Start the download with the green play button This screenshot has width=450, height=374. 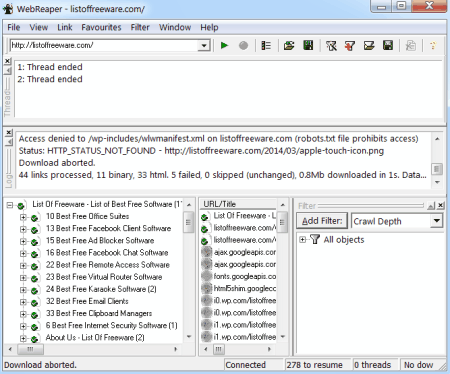point(224,45)
